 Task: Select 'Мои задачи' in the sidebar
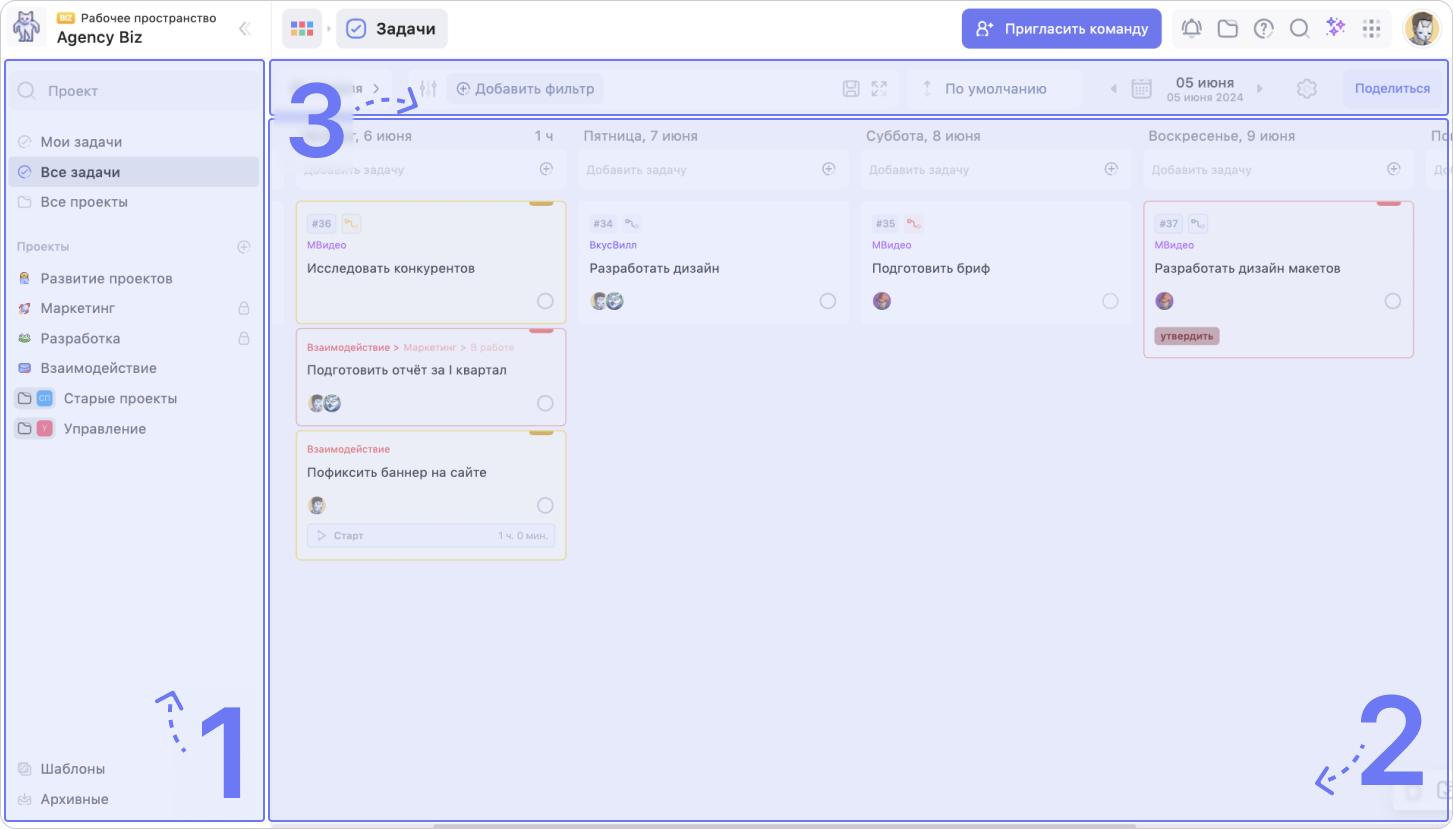81,142
